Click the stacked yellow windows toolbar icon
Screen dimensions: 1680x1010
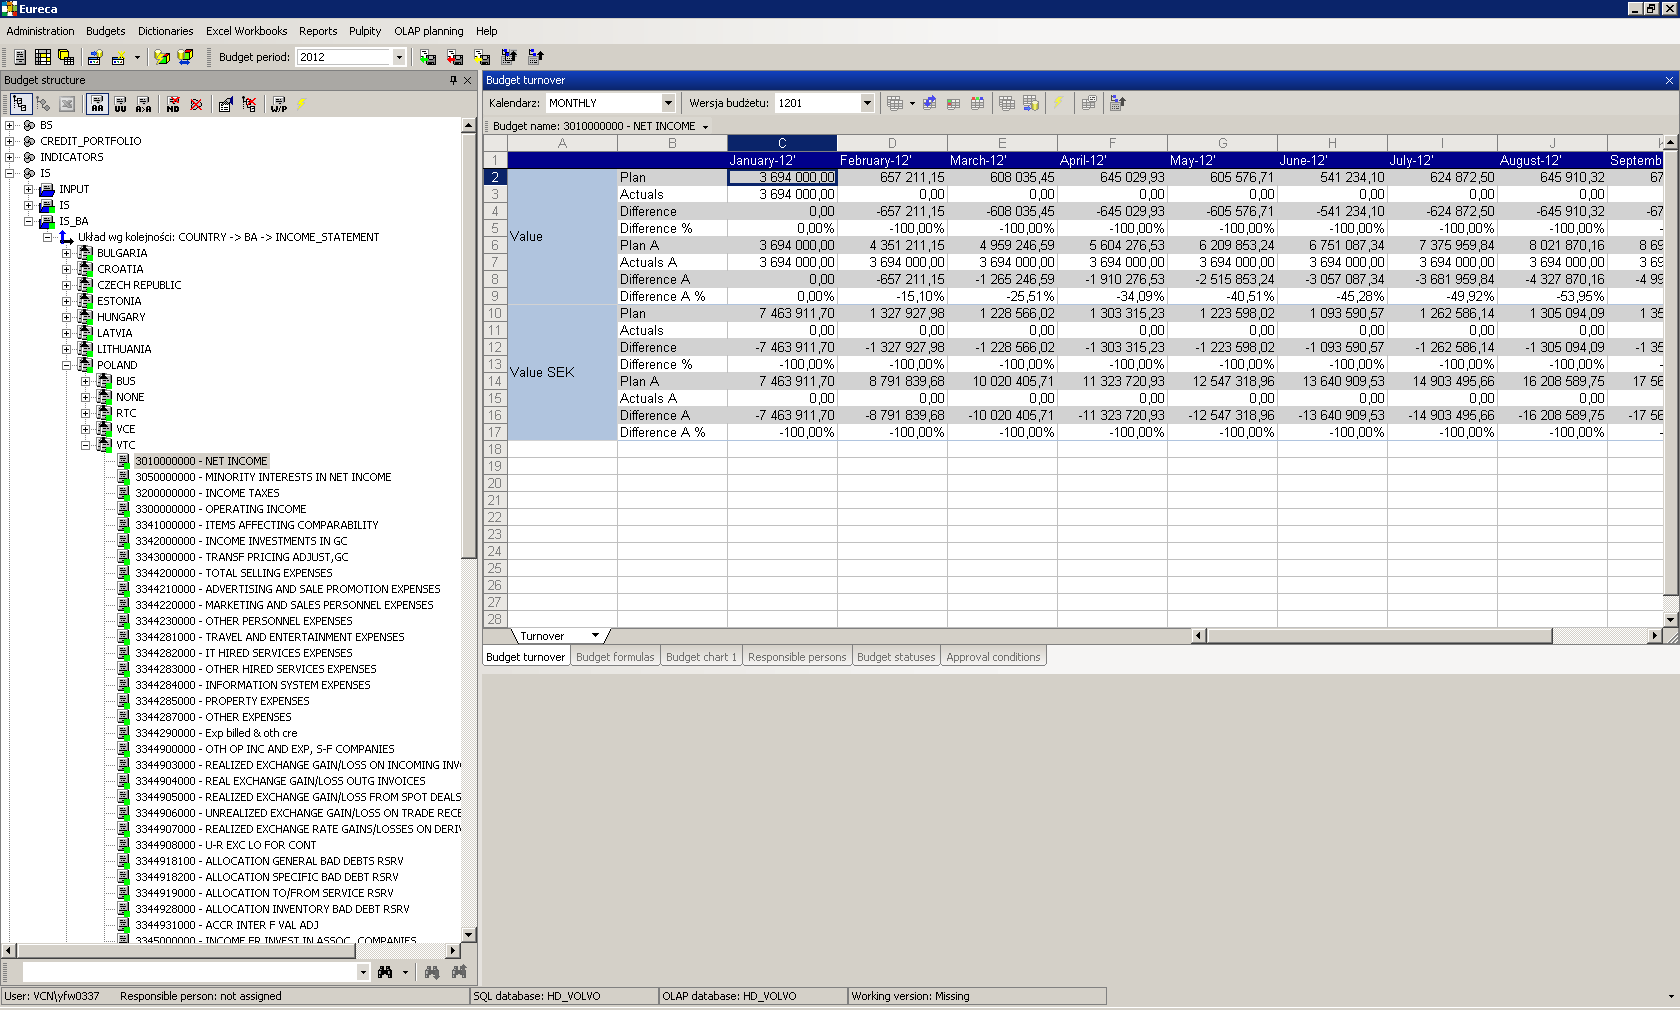(66, 57)
